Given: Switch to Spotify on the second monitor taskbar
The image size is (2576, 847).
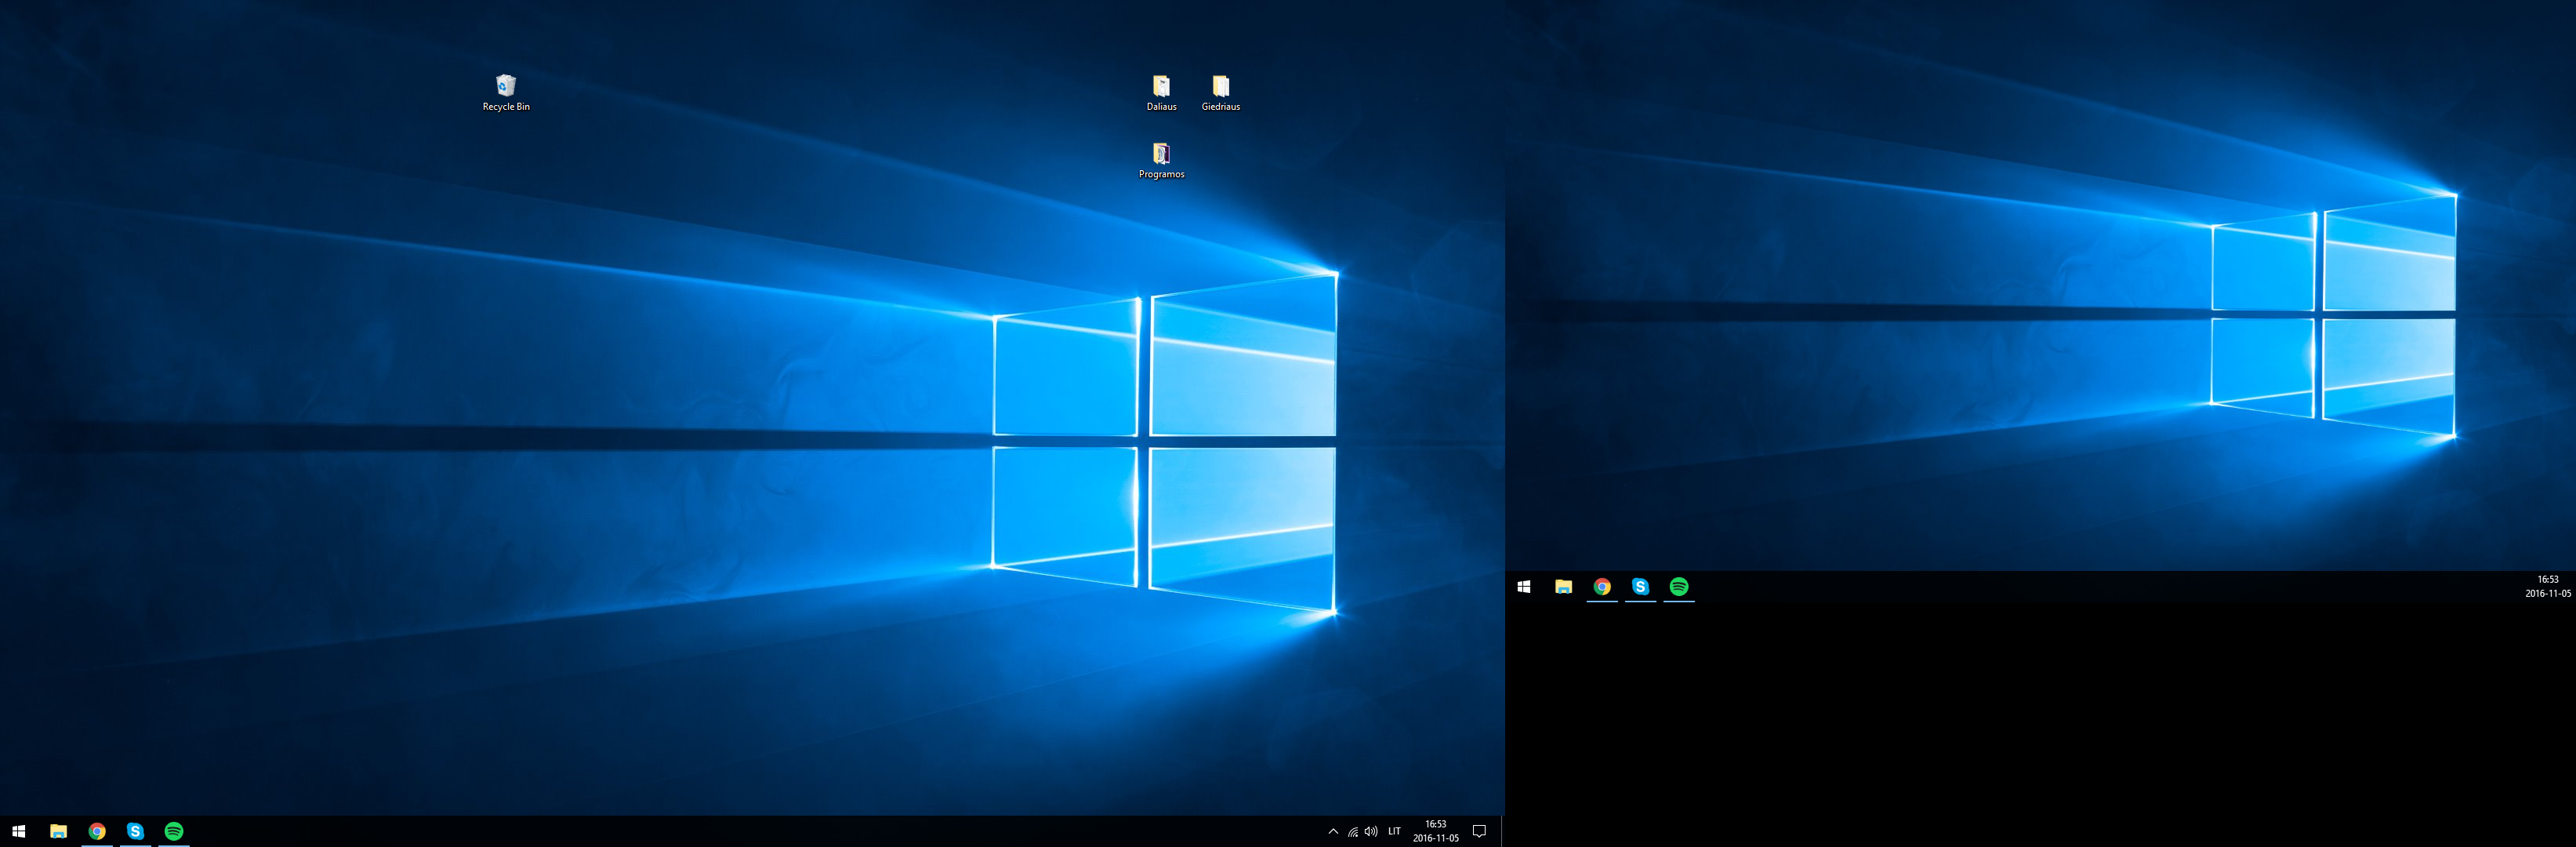Looking at the screenshot, I should pos(1679,587).
